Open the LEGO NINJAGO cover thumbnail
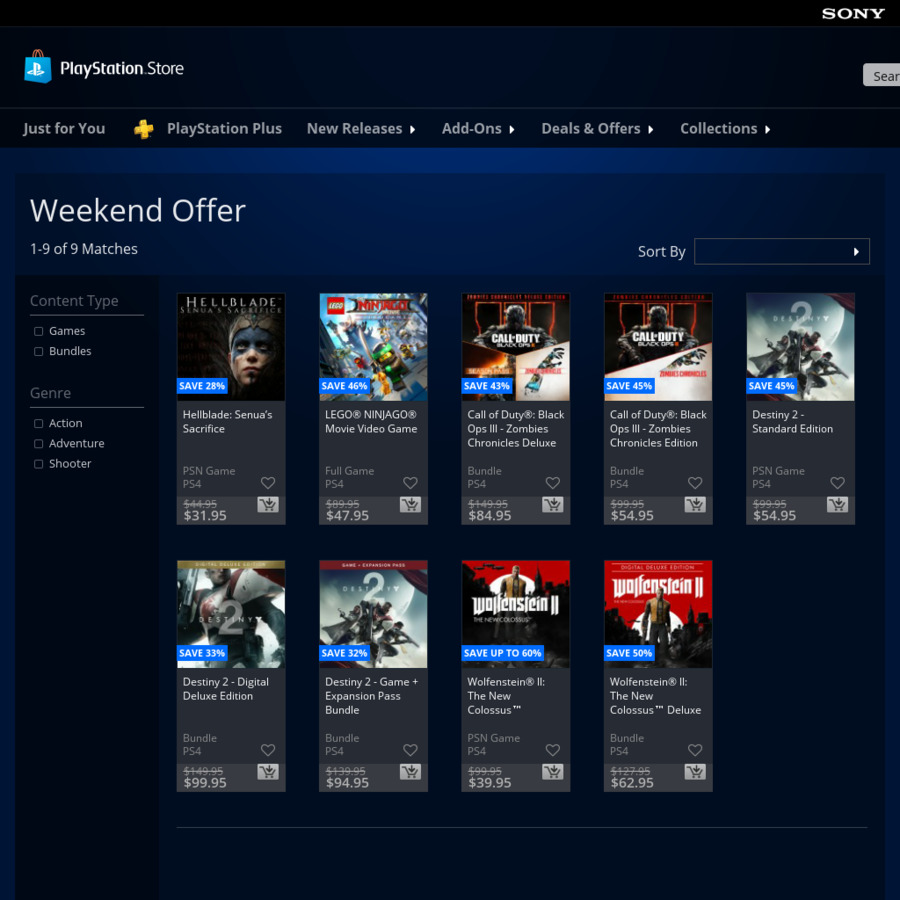Image resolution: width=900 pixels, height=900 pixels. coord(373,347)
